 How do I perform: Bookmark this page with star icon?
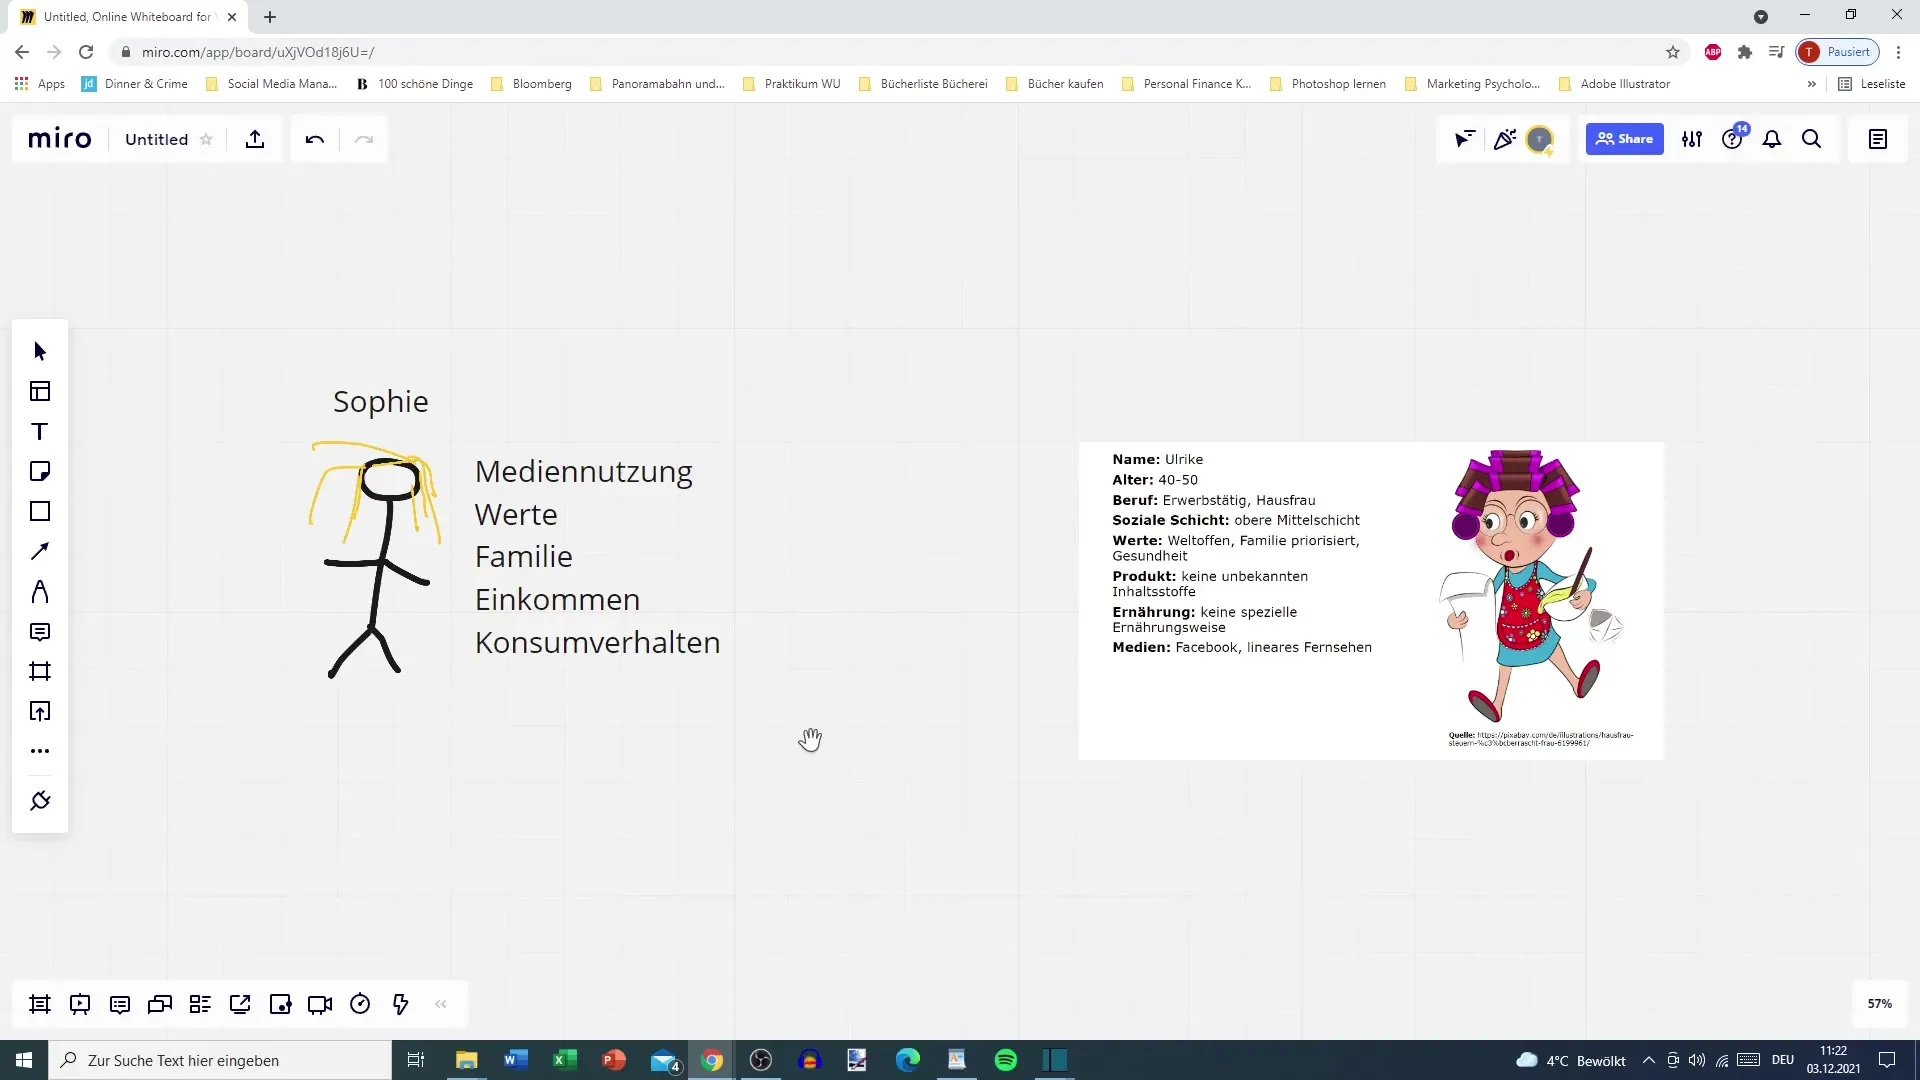1673,52
